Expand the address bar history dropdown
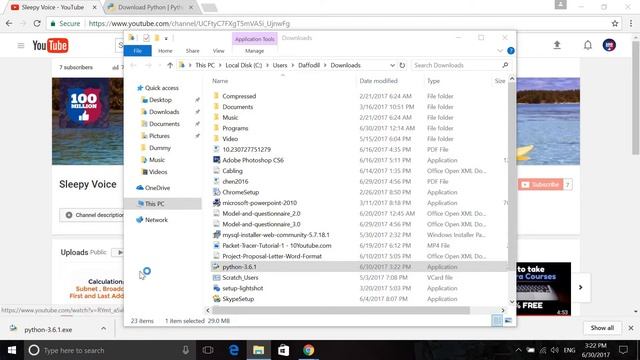Viewport: 640px width, 360px height. 392,65
